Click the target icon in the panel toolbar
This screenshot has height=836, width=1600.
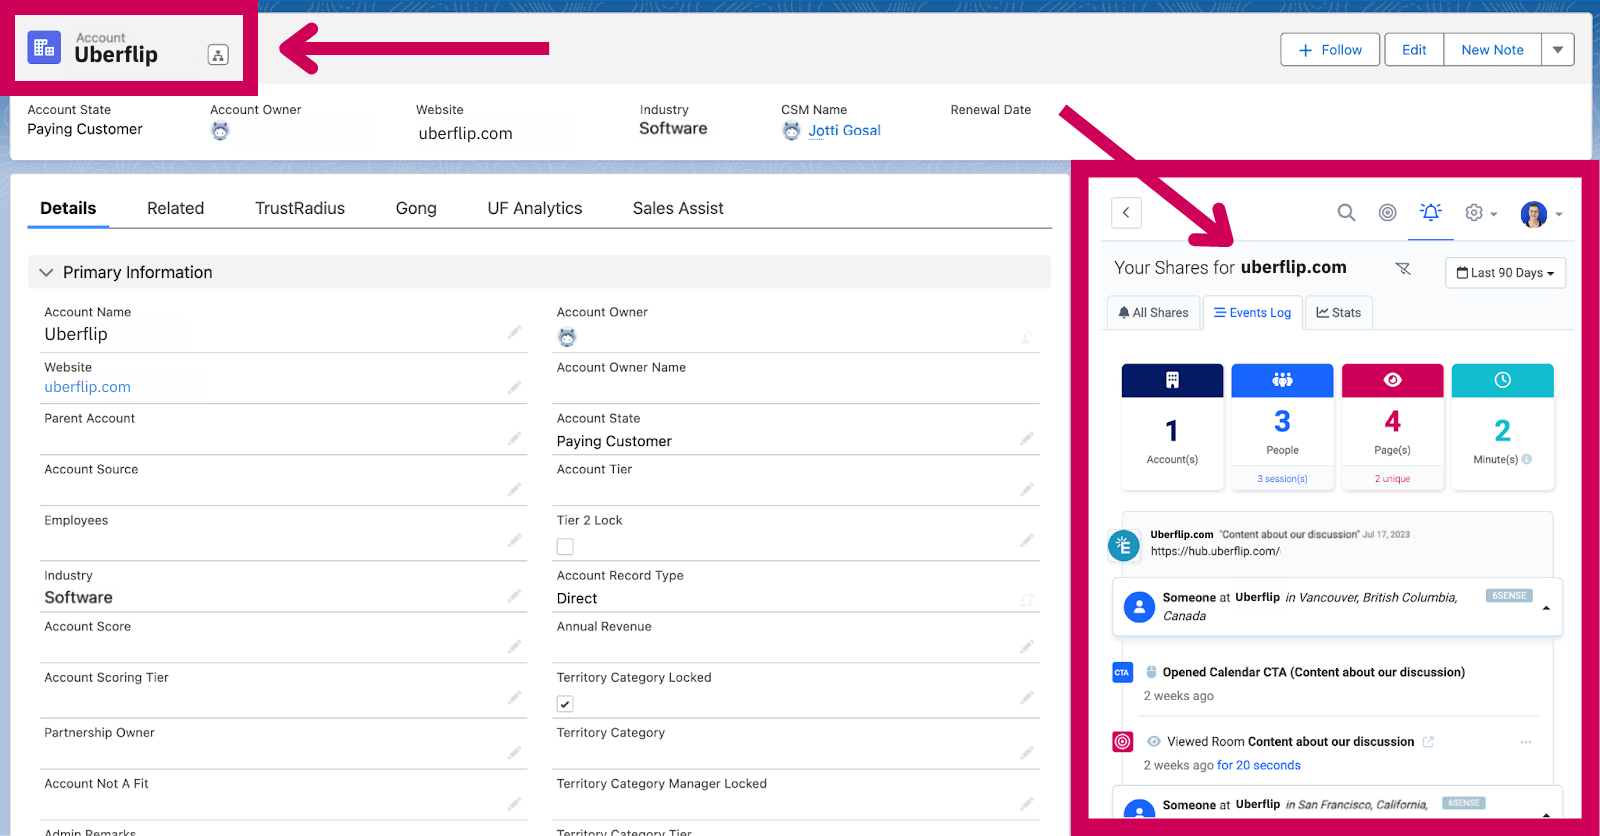point(1387,212)
